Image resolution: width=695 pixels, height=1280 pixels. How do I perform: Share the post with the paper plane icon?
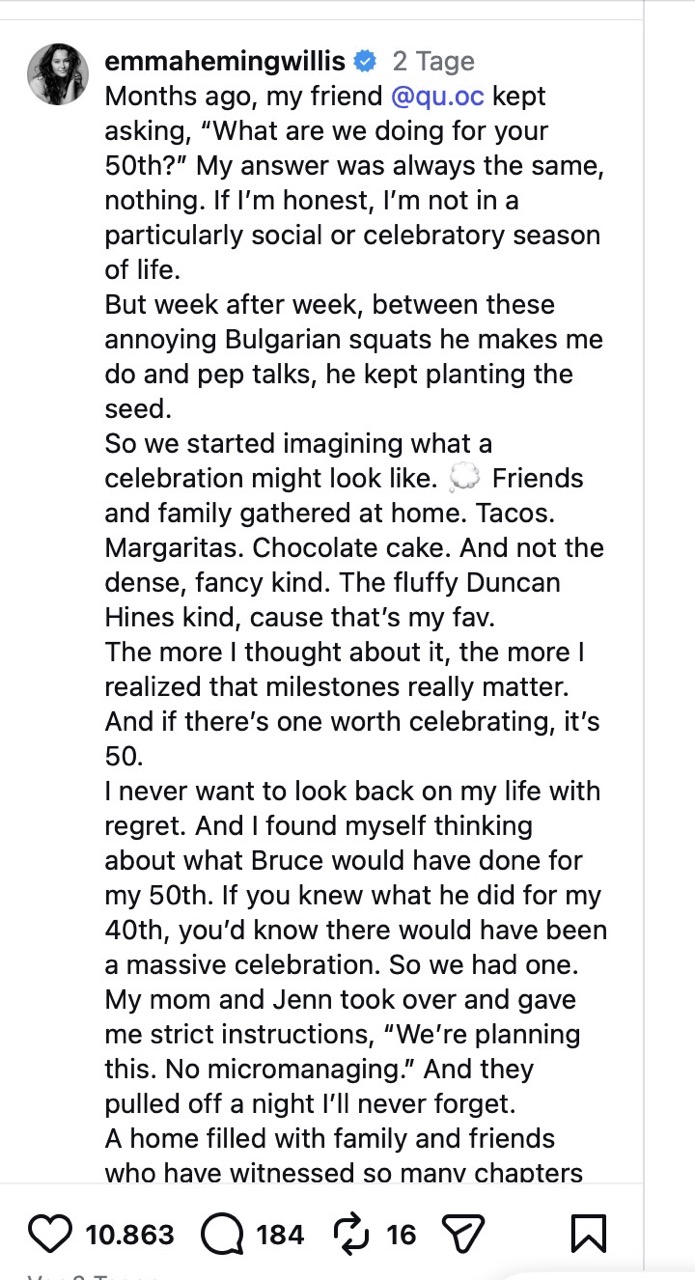point(465,1235)
